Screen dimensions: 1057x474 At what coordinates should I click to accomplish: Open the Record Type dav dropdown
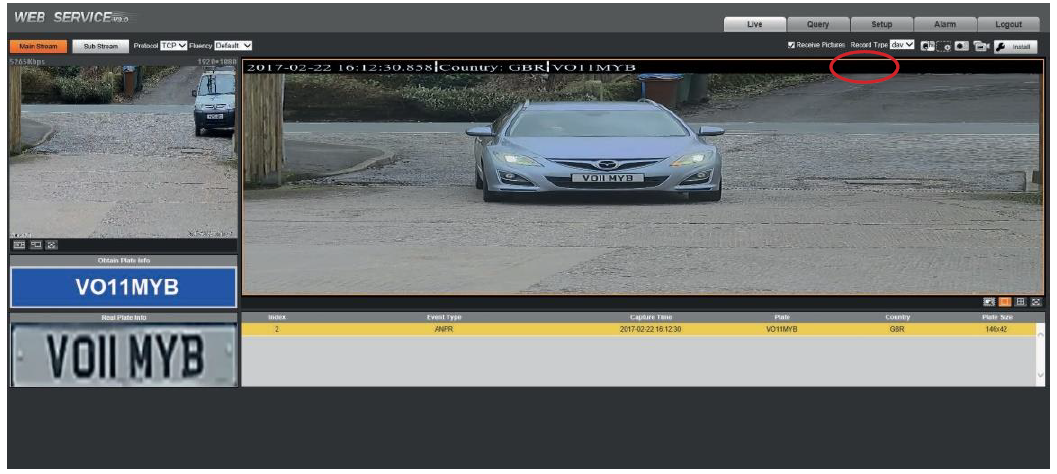click(x=902, y=45)
